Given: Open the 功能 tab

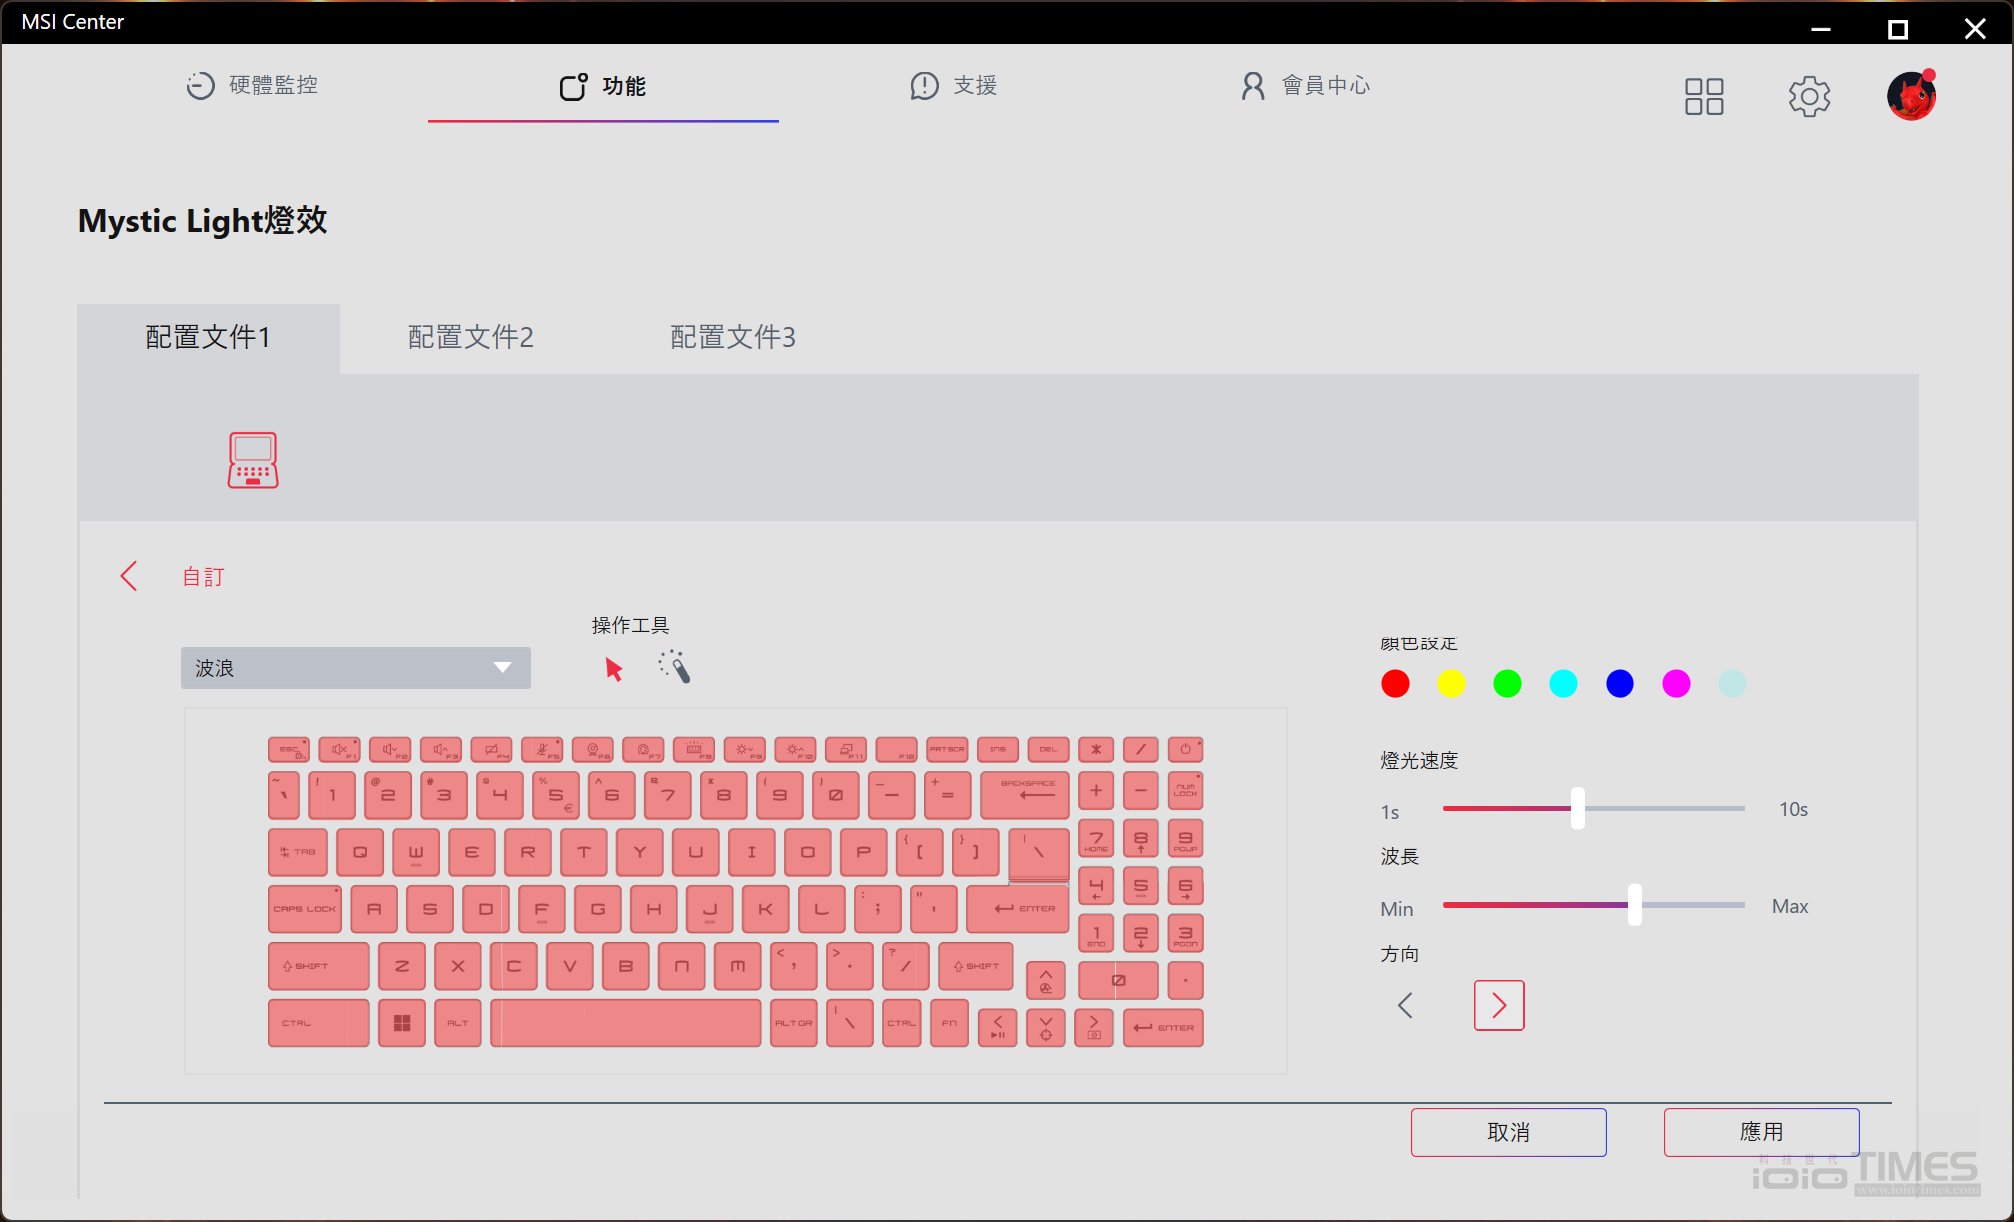Looking at the screenshot, I should tap(603, 87).
